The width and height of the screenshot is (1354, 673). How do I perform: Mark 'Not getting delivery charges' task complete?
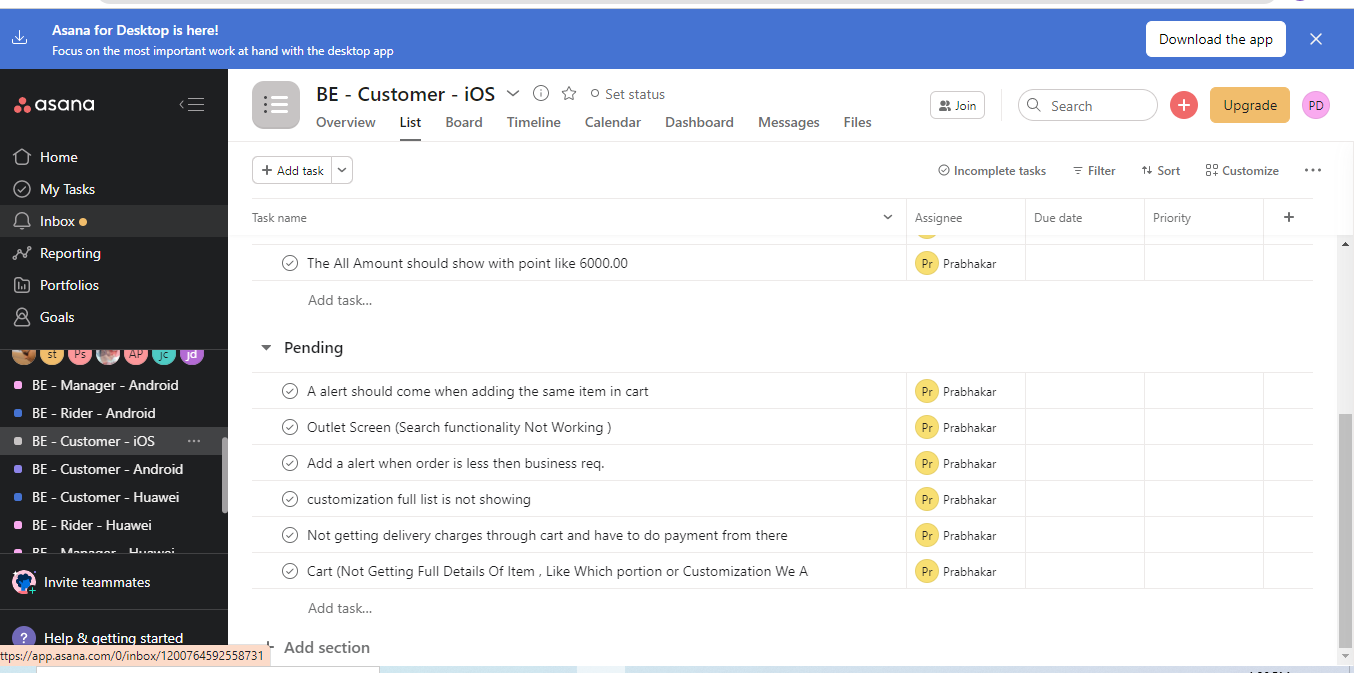[x=290, y=535]
